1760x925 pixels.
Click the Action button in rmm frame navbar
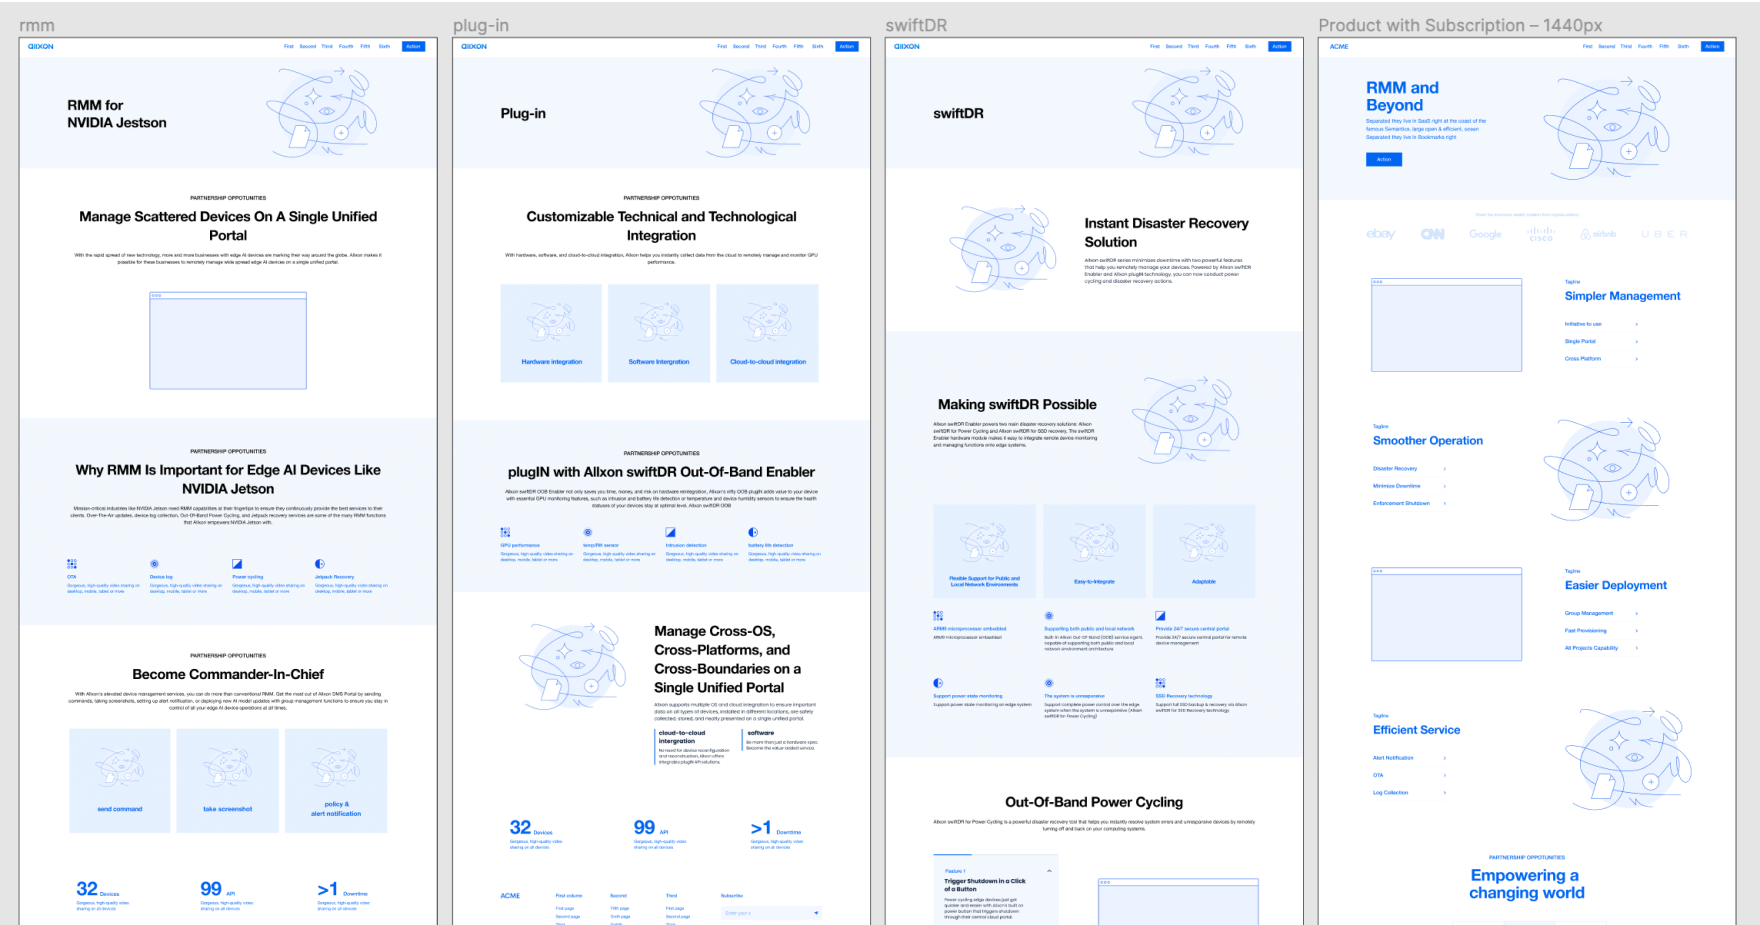tap(413, 46)
